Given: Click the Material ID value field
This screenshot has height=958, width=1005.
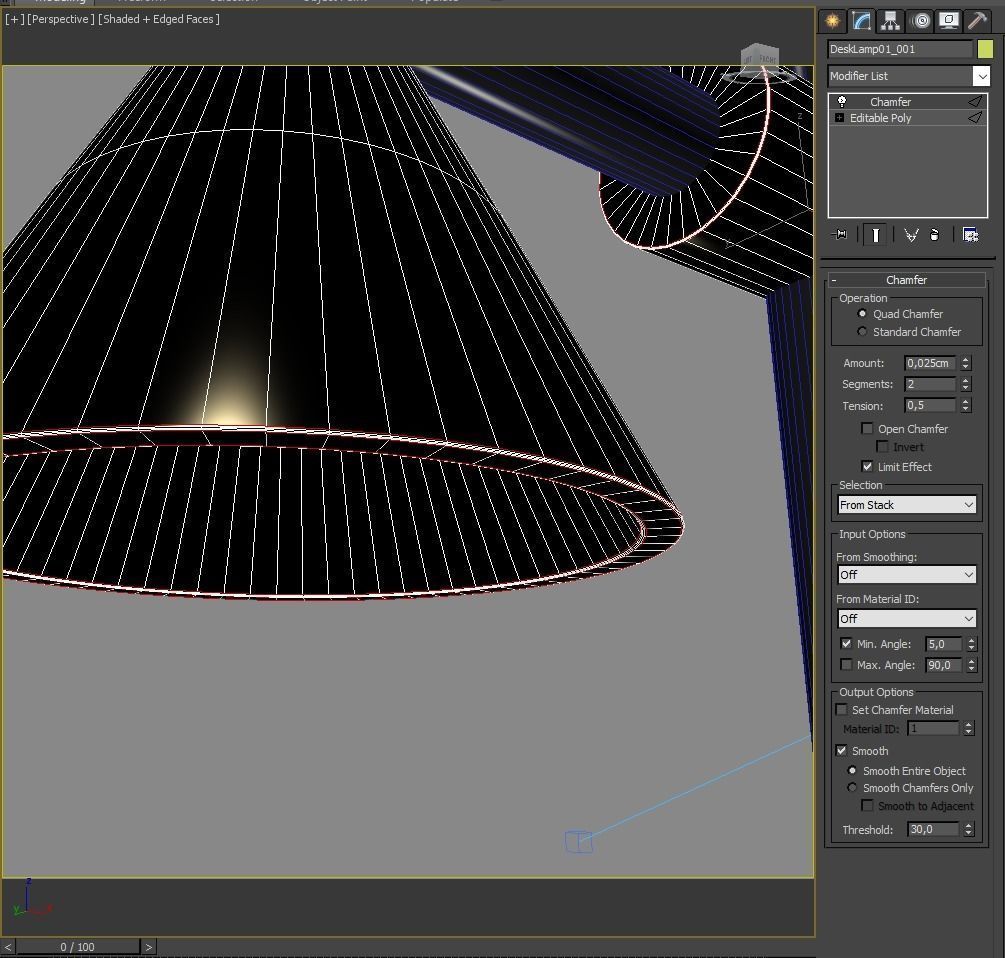Looking at the screenshot, I should click(x=933, y=729).
